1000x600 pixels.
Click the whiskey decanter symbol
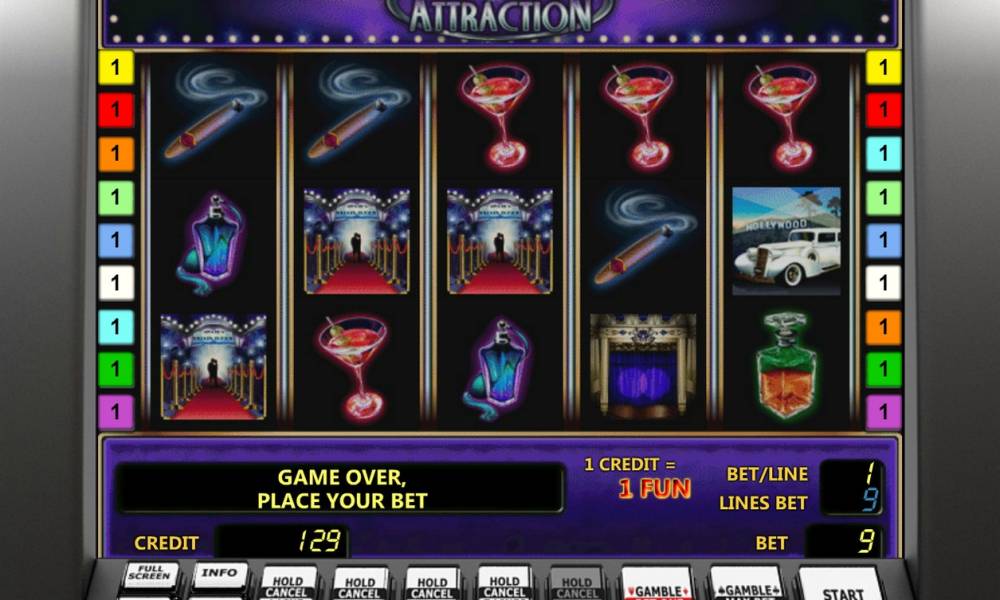(x=786, y=366)
